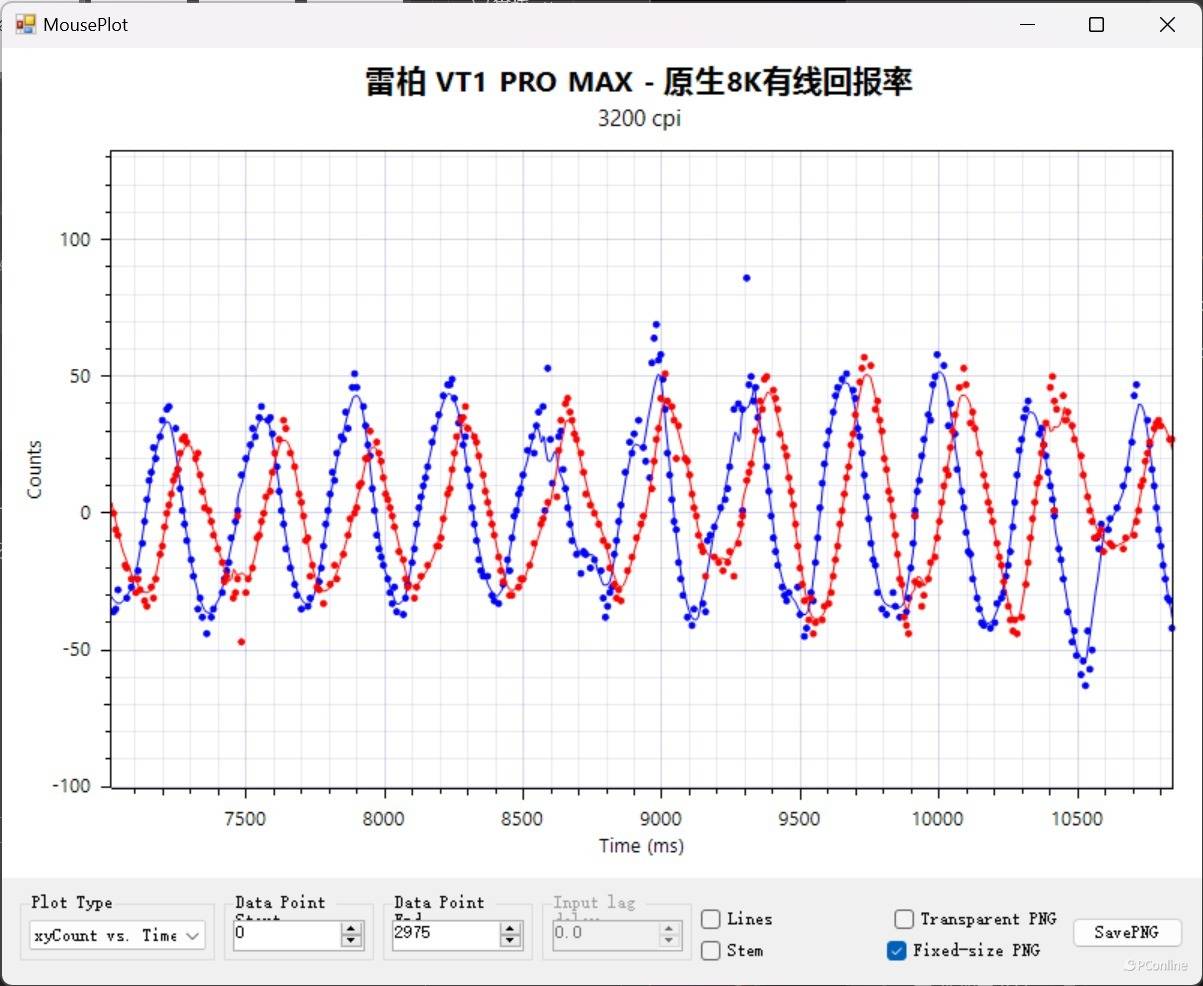This screenshot has width=1203, height=986.
Task: Click the 0 tick label on Counts axis
Action: [x=87, y=513]
